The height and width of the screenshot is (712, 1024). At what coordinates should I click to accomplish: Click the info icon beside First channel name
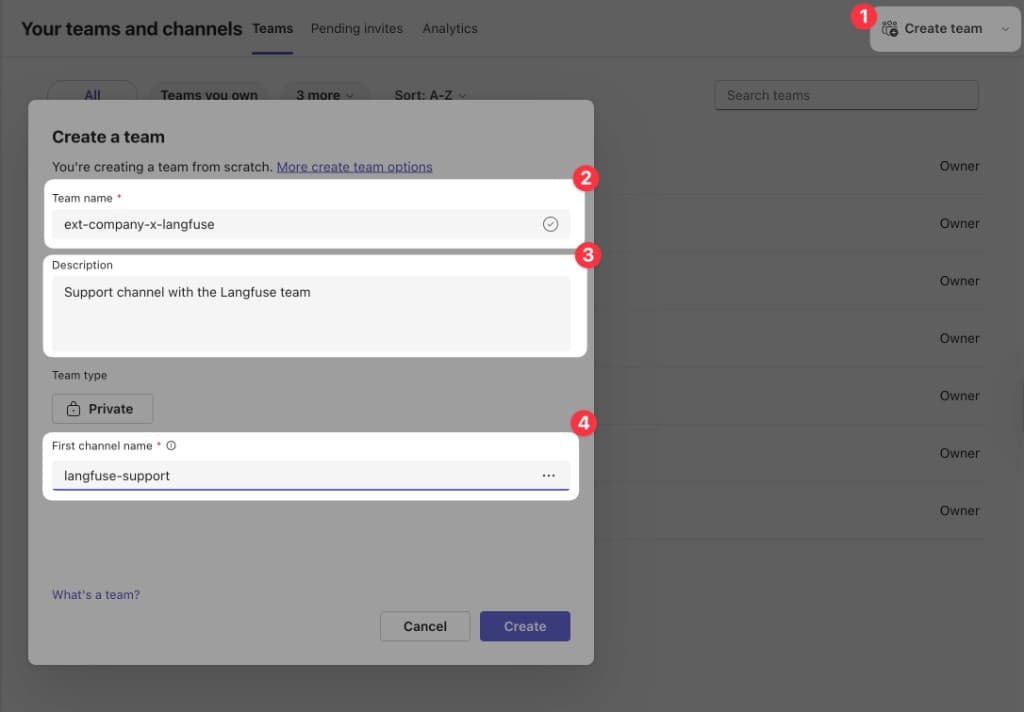tap(171, 446)
